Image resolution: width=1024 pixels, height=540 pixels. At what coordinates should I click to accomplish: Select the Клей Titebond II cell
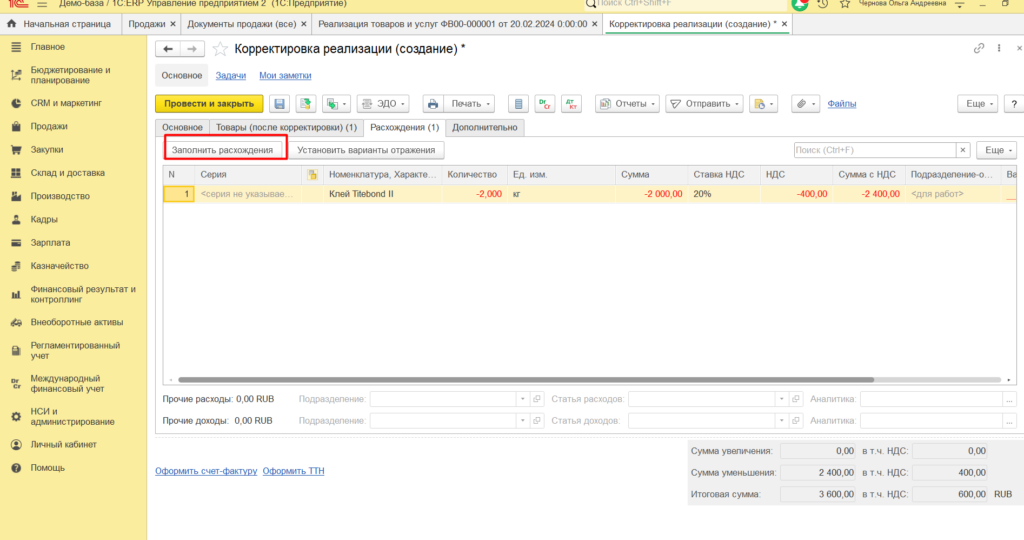pyautogui.click(x=381, y=194)
